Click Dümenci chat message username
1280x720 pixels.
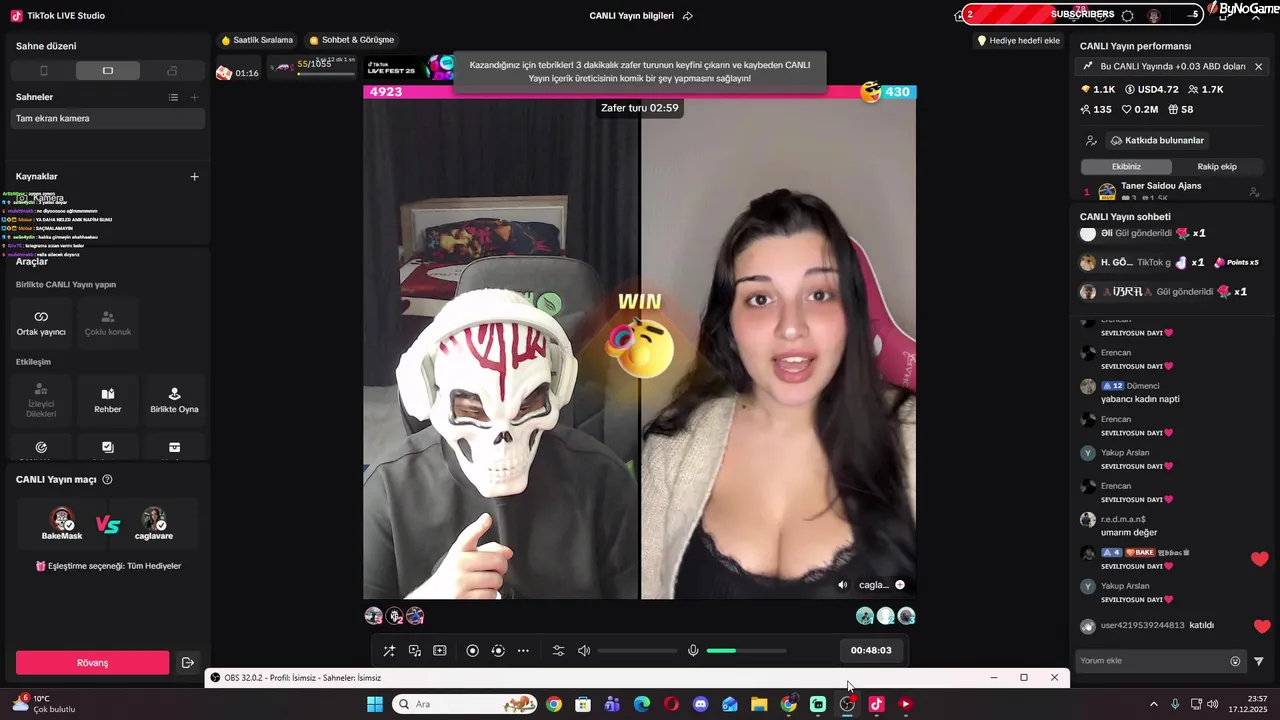click(1143, 386)
